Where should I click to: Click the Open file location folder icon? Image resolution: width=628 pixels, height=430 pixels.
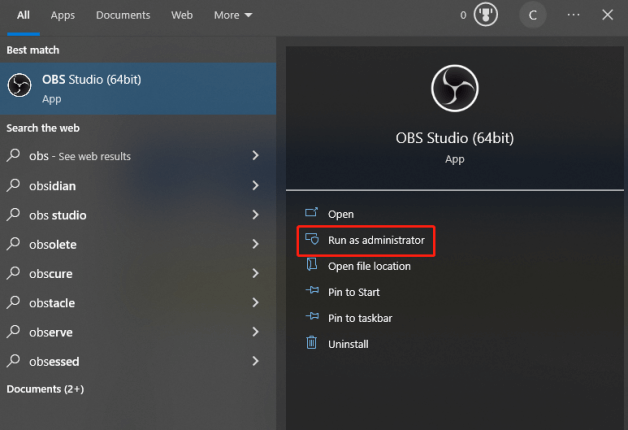click(312, 265)
